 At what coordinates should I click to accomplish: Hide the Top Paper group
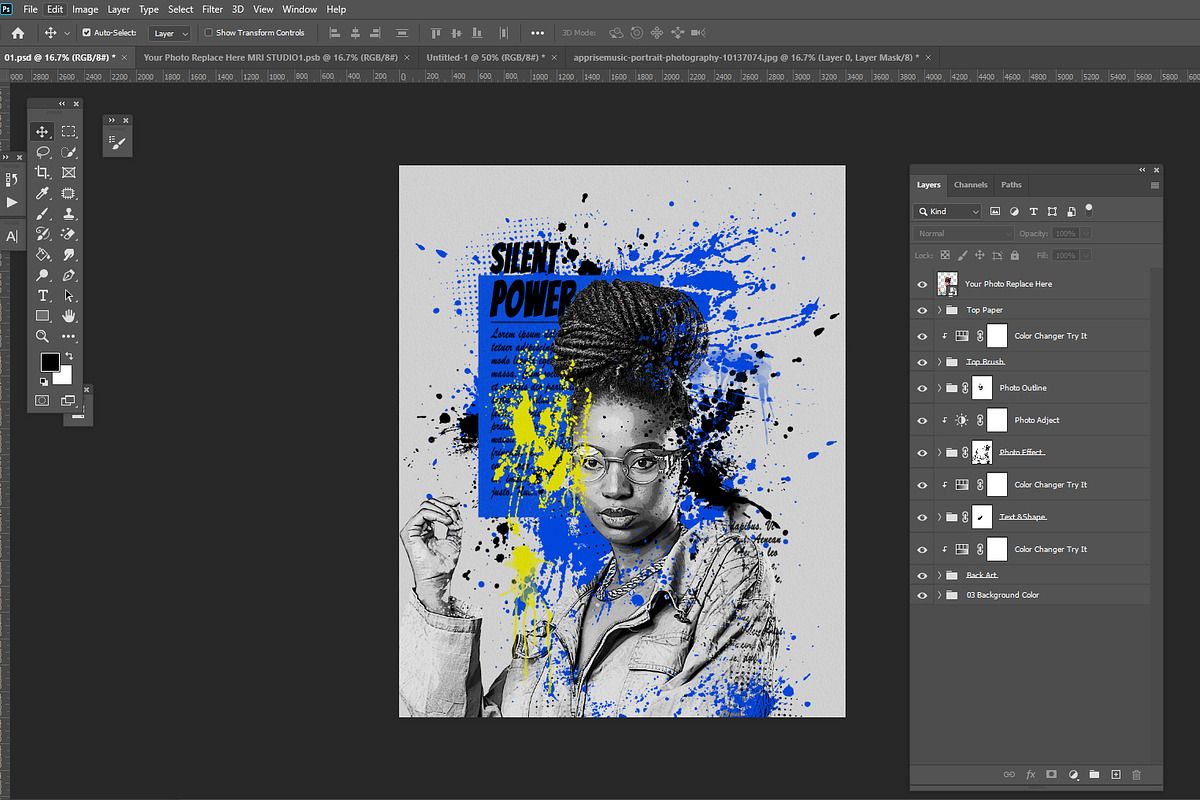point(922,310)
